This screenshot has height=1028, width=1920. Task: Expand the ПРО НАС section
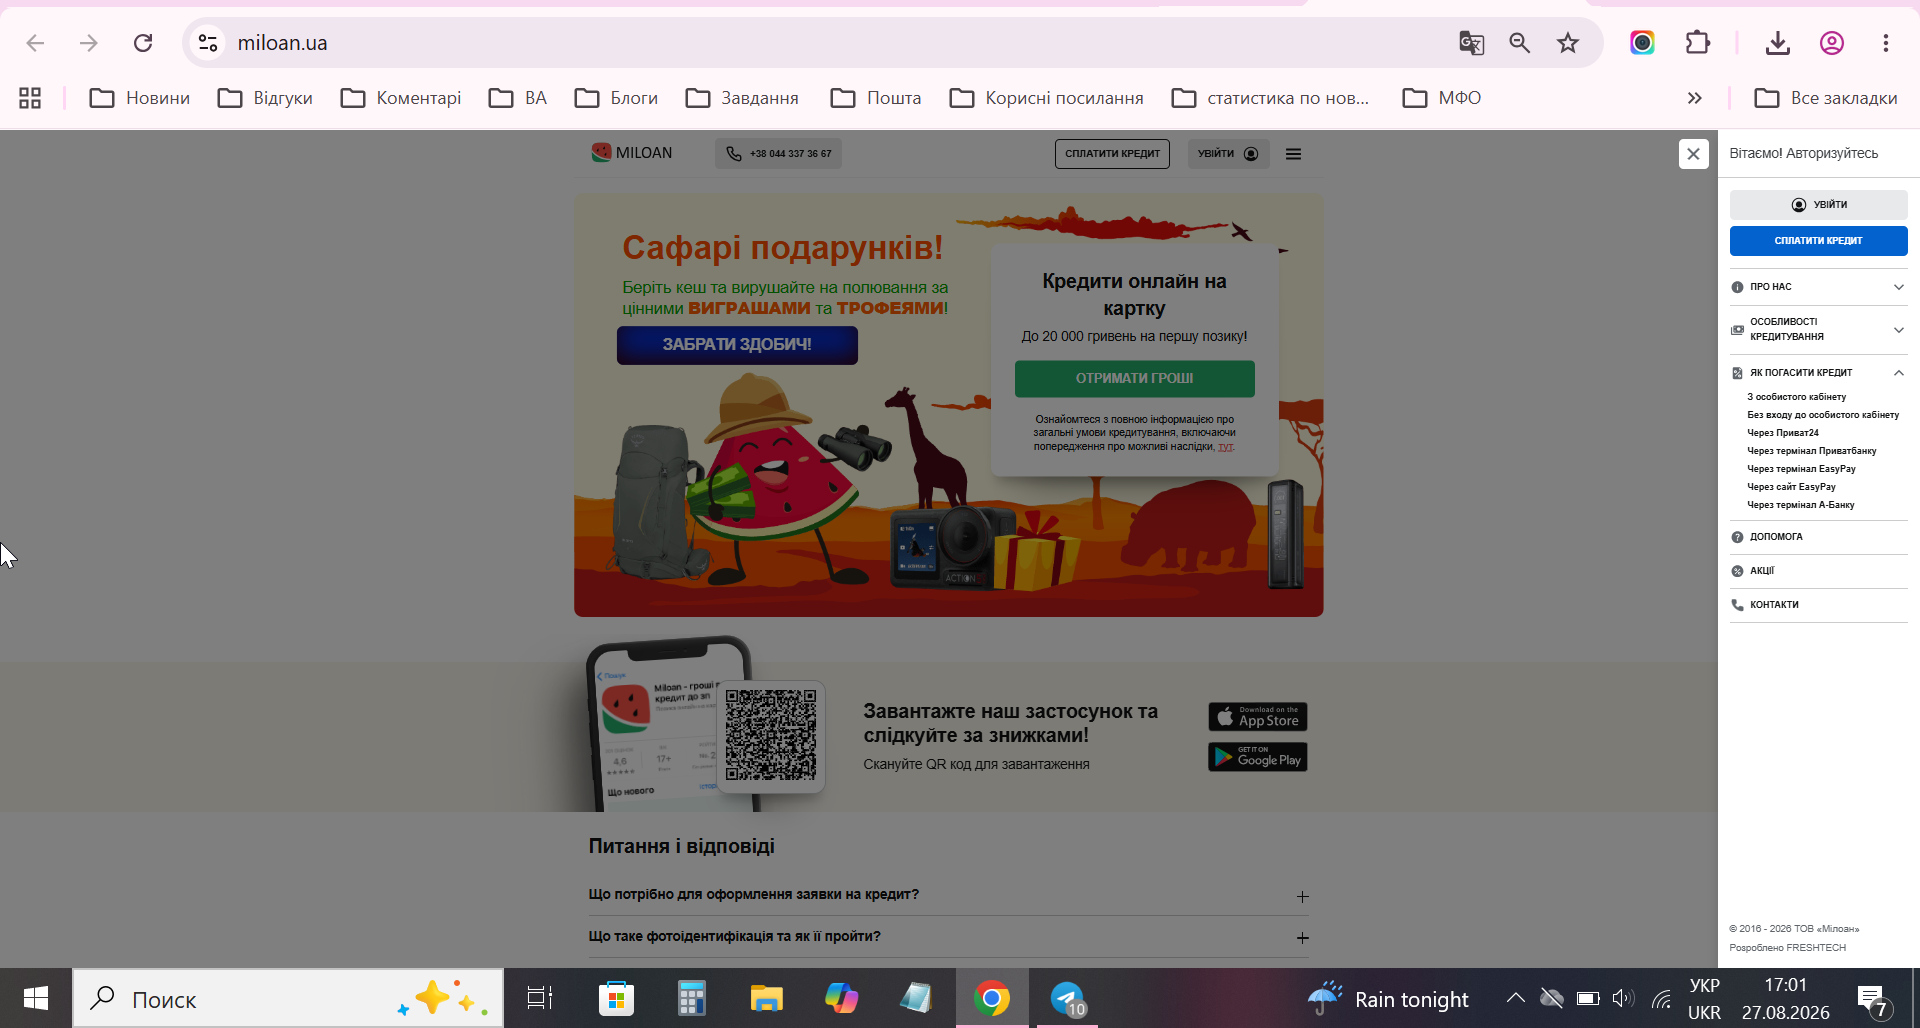pos(1818,287)
